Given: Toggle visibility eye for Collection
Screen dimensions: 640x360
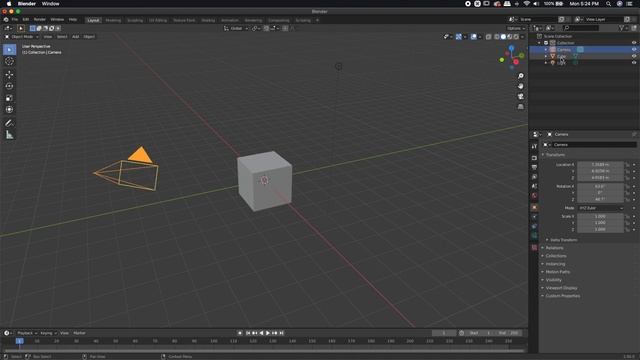Looking at the screenshot, I should (634, 43).
